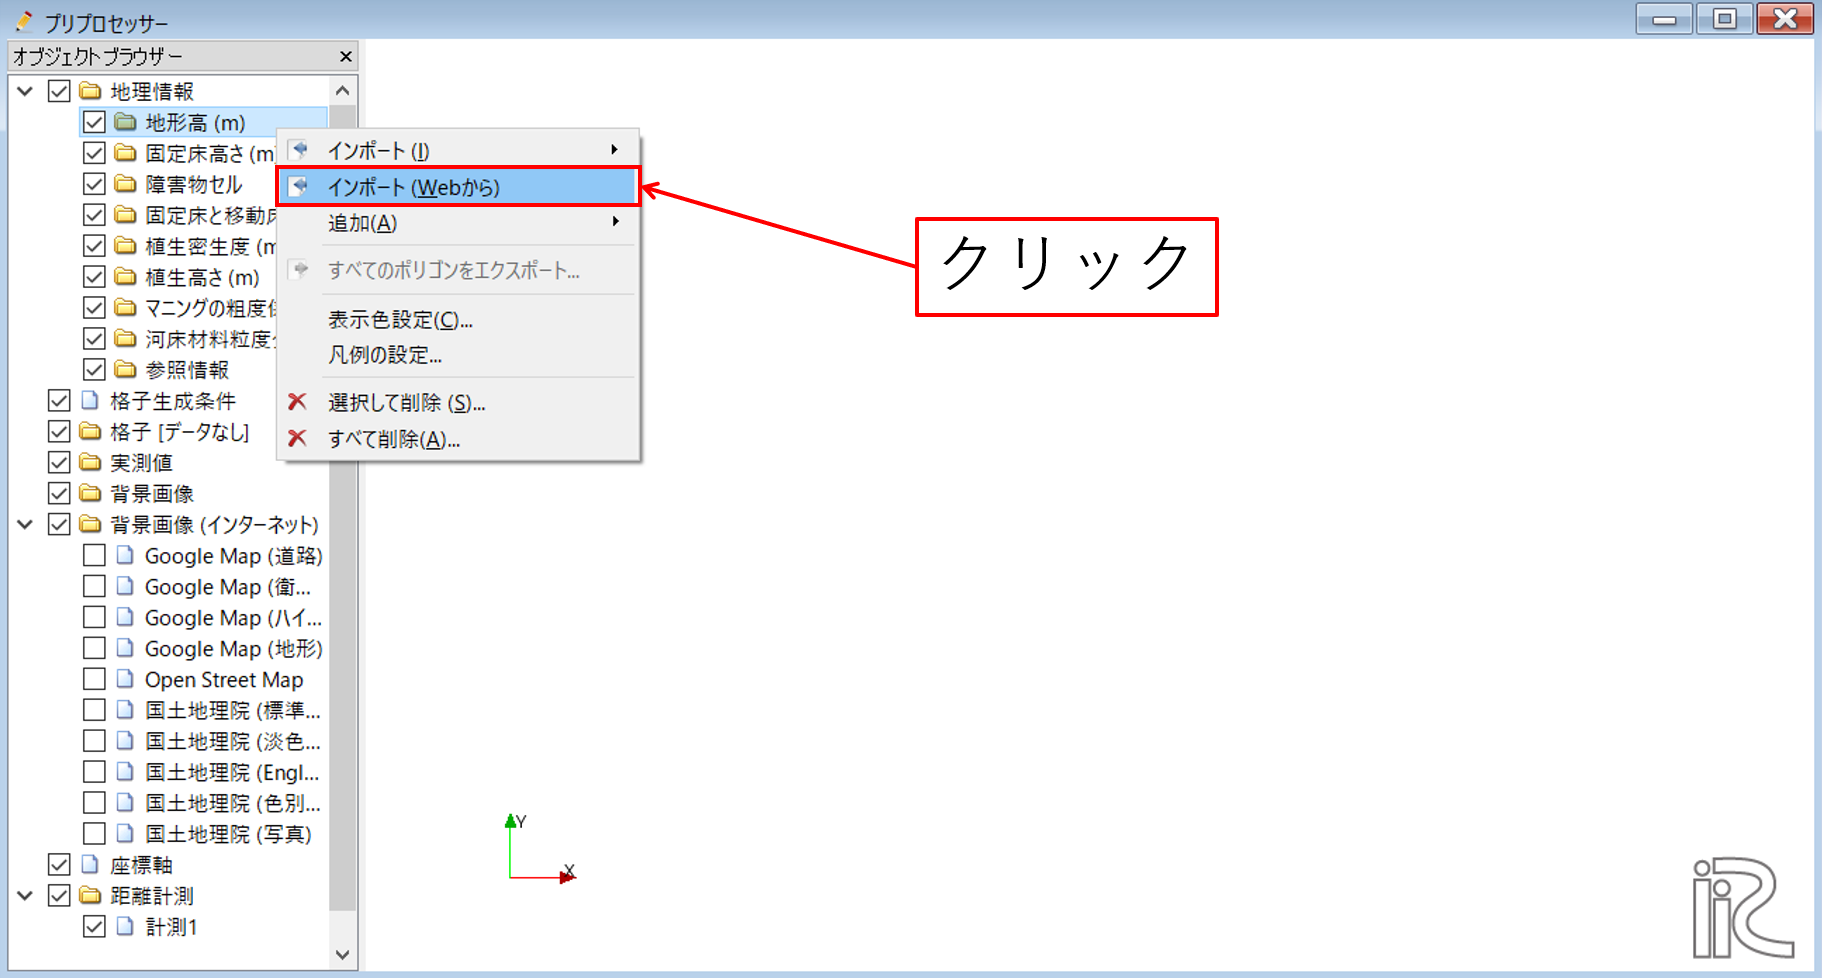1822x978 pixels.
Task: Open the インポート (I) submenu arrow
Action: click(x=615, y=150)
